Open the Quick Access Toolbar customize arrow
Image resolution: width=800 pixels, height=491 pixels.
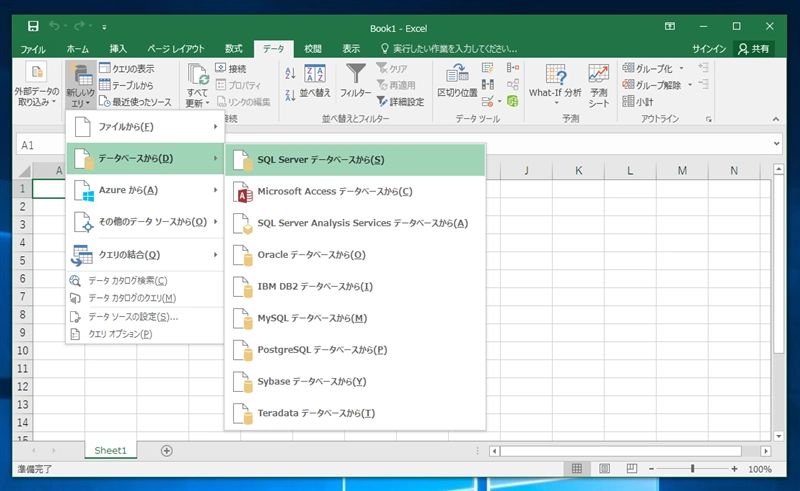pos(104,27)
